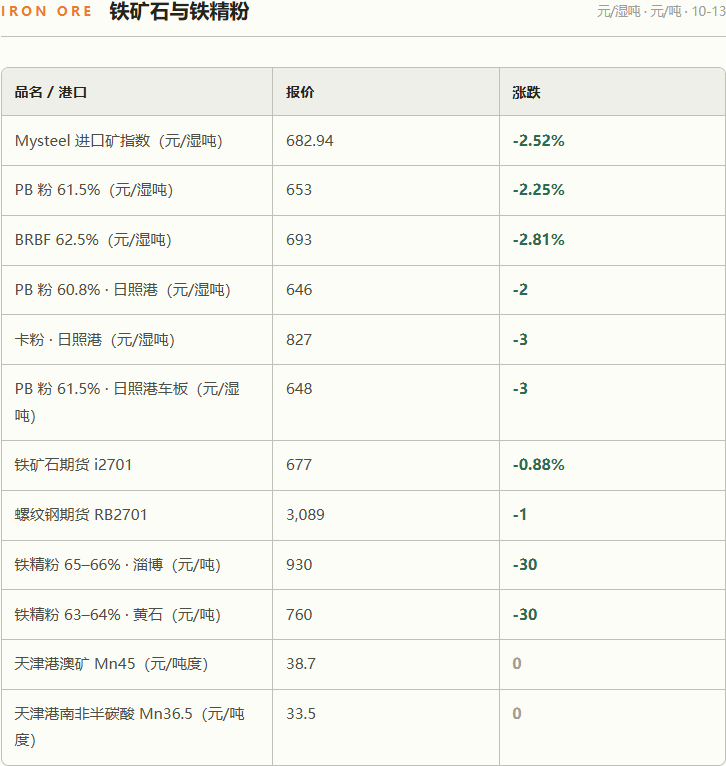Click the price value 760
Viewport: 726px width, 766px height.
tap(299, 615)
